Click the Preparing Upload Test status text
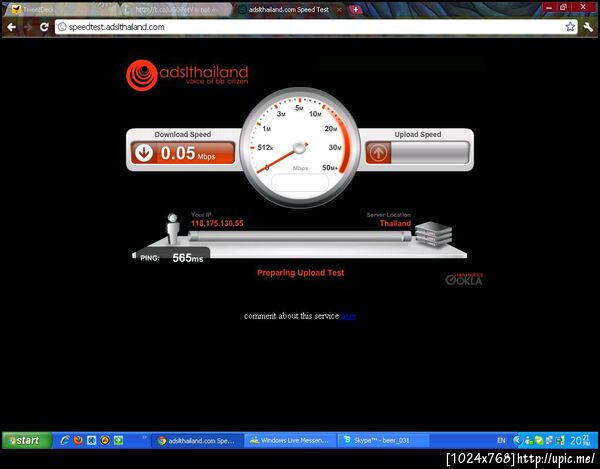This screenshot has height=469, width=600. (x=300, y=273)
